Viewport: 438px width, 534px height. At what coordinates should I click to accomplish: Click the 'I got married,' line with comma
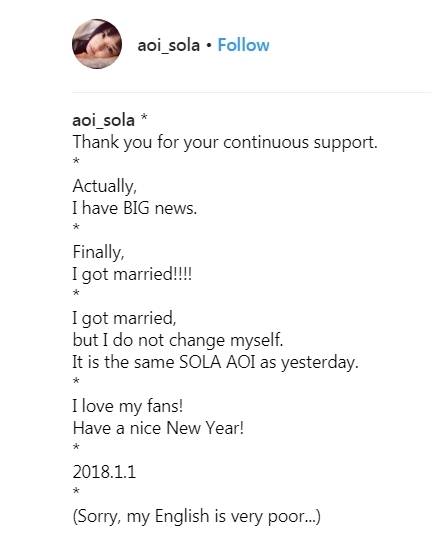coord(124,319)
